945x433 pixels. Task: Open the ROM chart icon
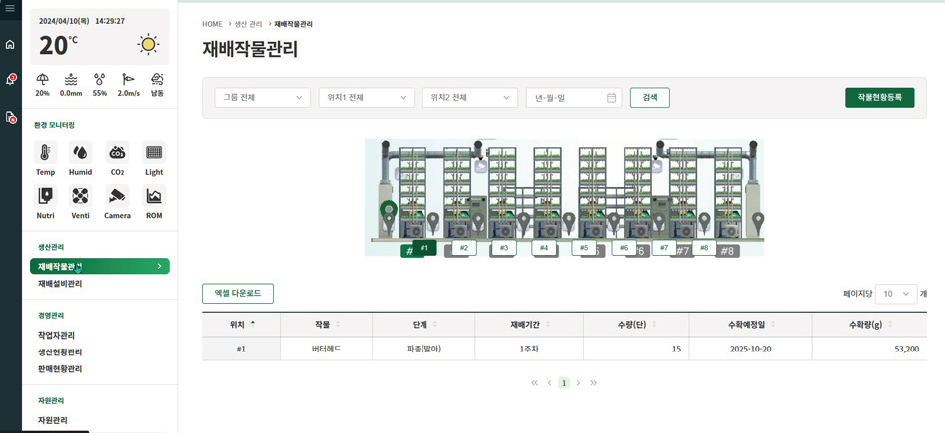(154, 196)
